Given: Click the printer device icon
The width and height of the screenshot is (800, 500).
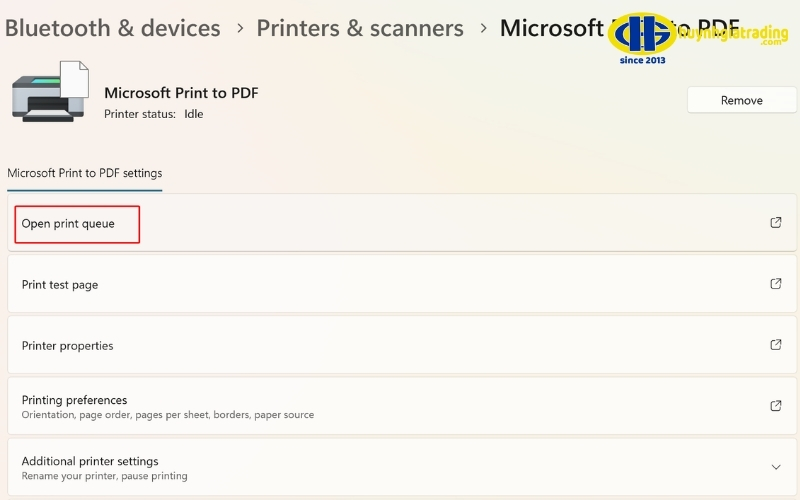Looking at the screenshot, I should click(x=51, y=92).
